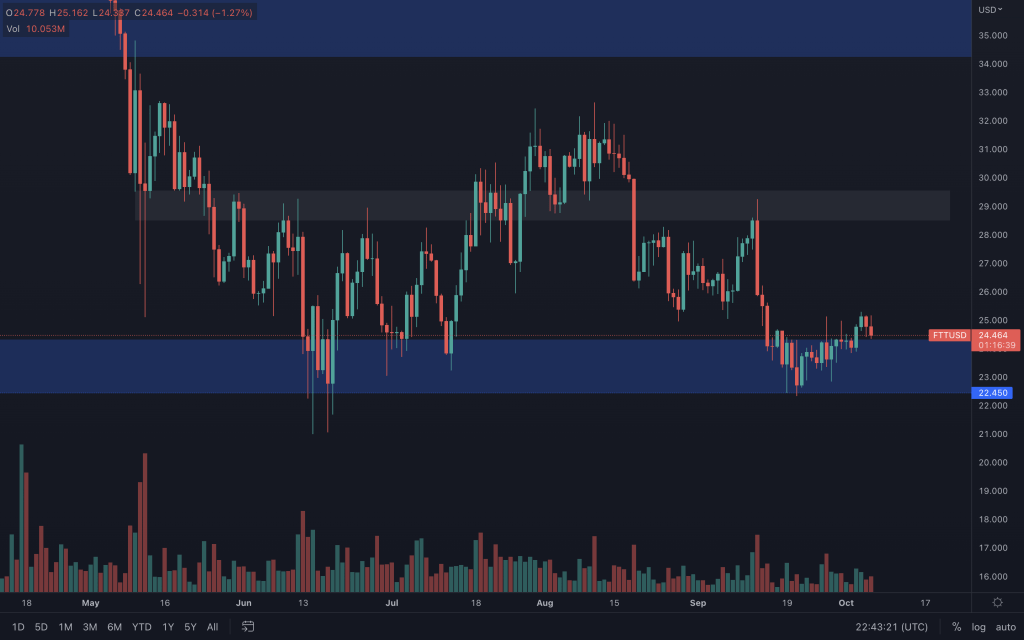This screenshot has width=1024, height=640.
Task: Click the blue 22.450 price label
Action: click(x=996, y=393)
